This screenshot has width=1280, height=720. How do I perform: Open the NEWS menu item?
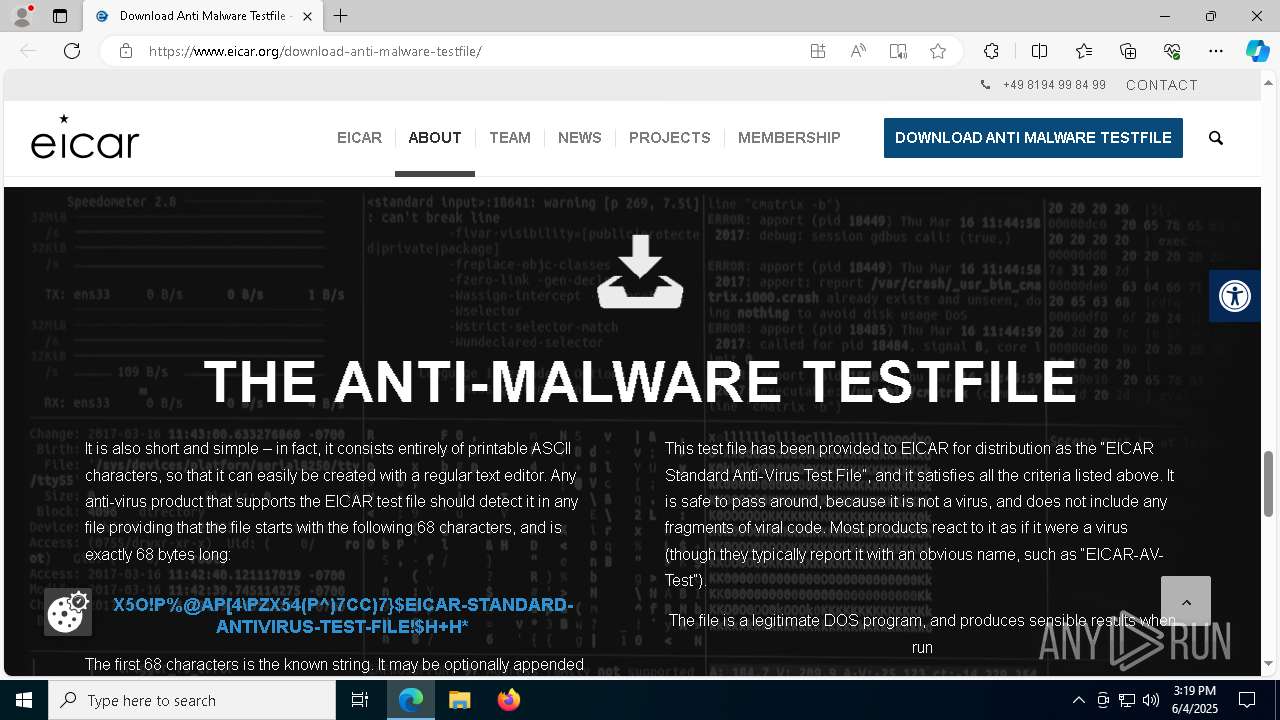(x=580, y=138)
